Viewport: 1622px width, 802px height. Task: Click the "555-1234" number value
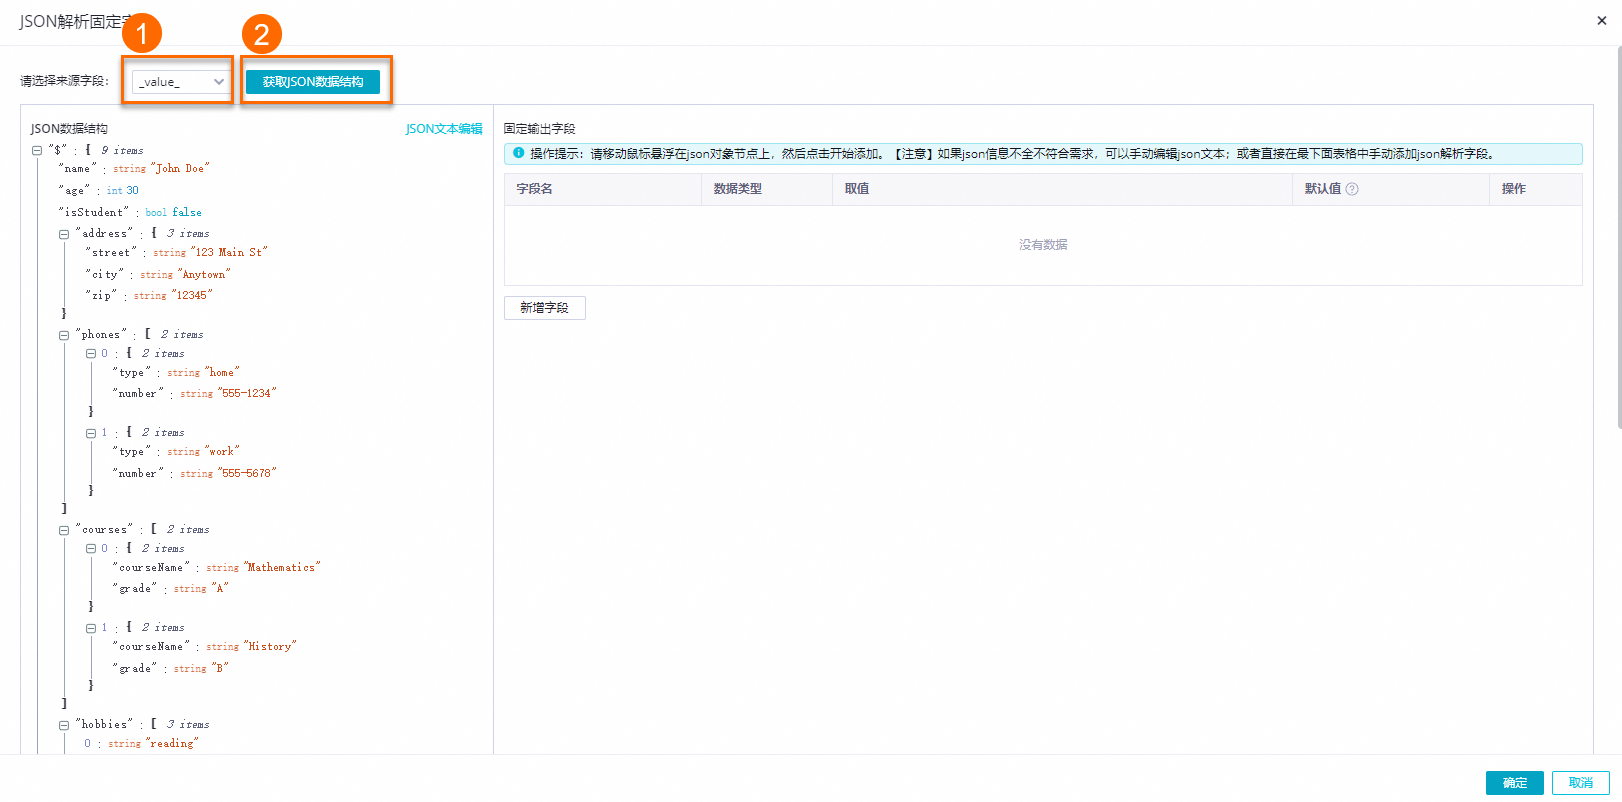(247, 394)
